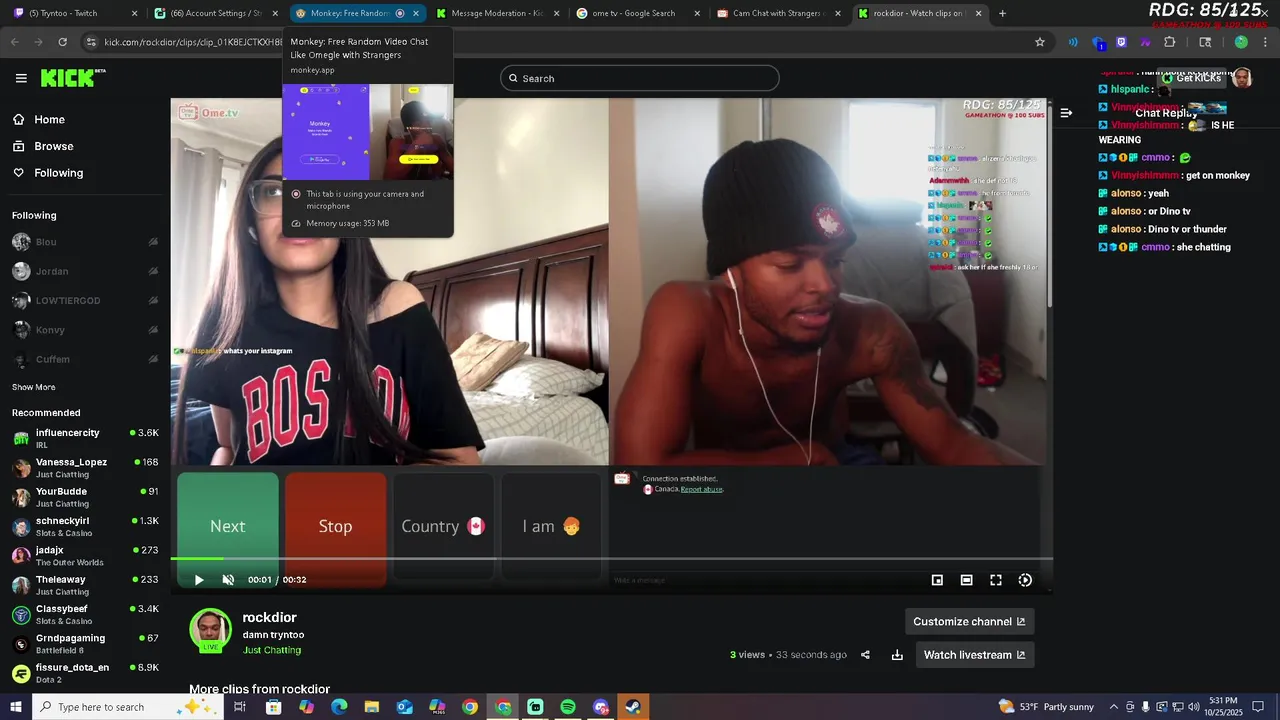Open the 7TV extension icon
The width and height of the screenshot is (1280, 720).
(1145, 42)
